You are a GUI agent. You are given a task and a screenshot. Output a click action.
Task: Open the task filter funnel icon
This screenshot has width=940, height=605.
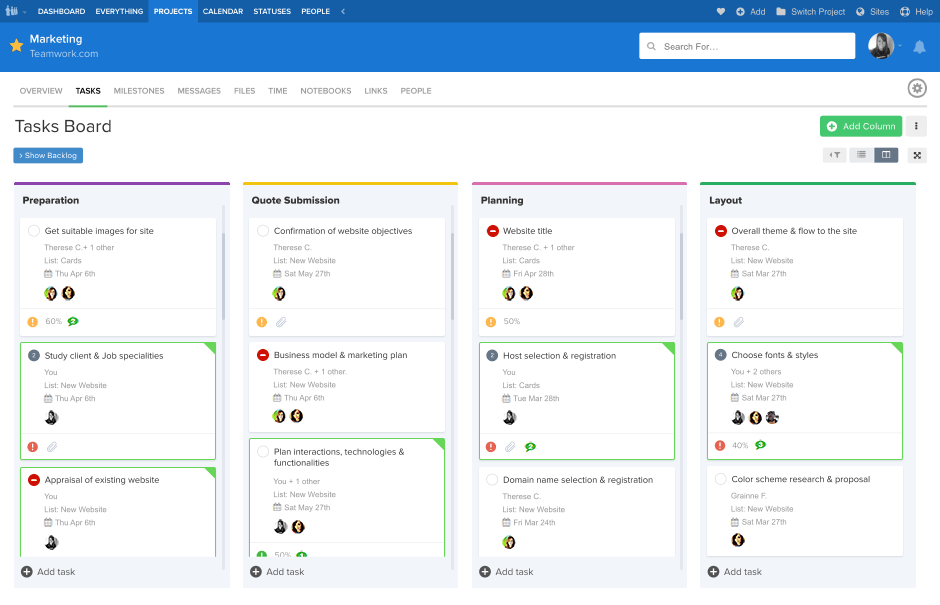point(834,155)
